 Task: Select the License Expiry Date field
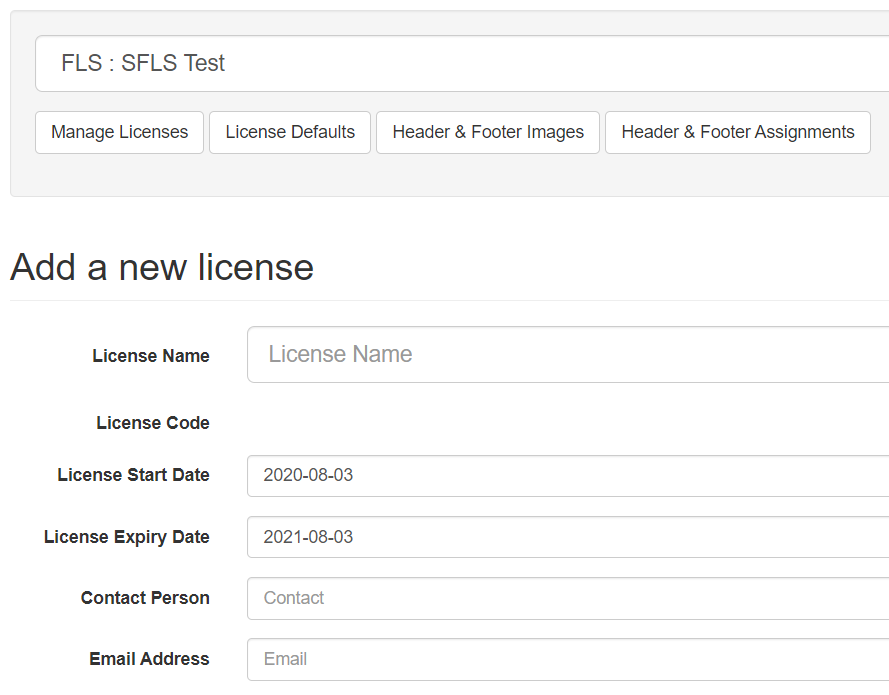coord(567,537)
